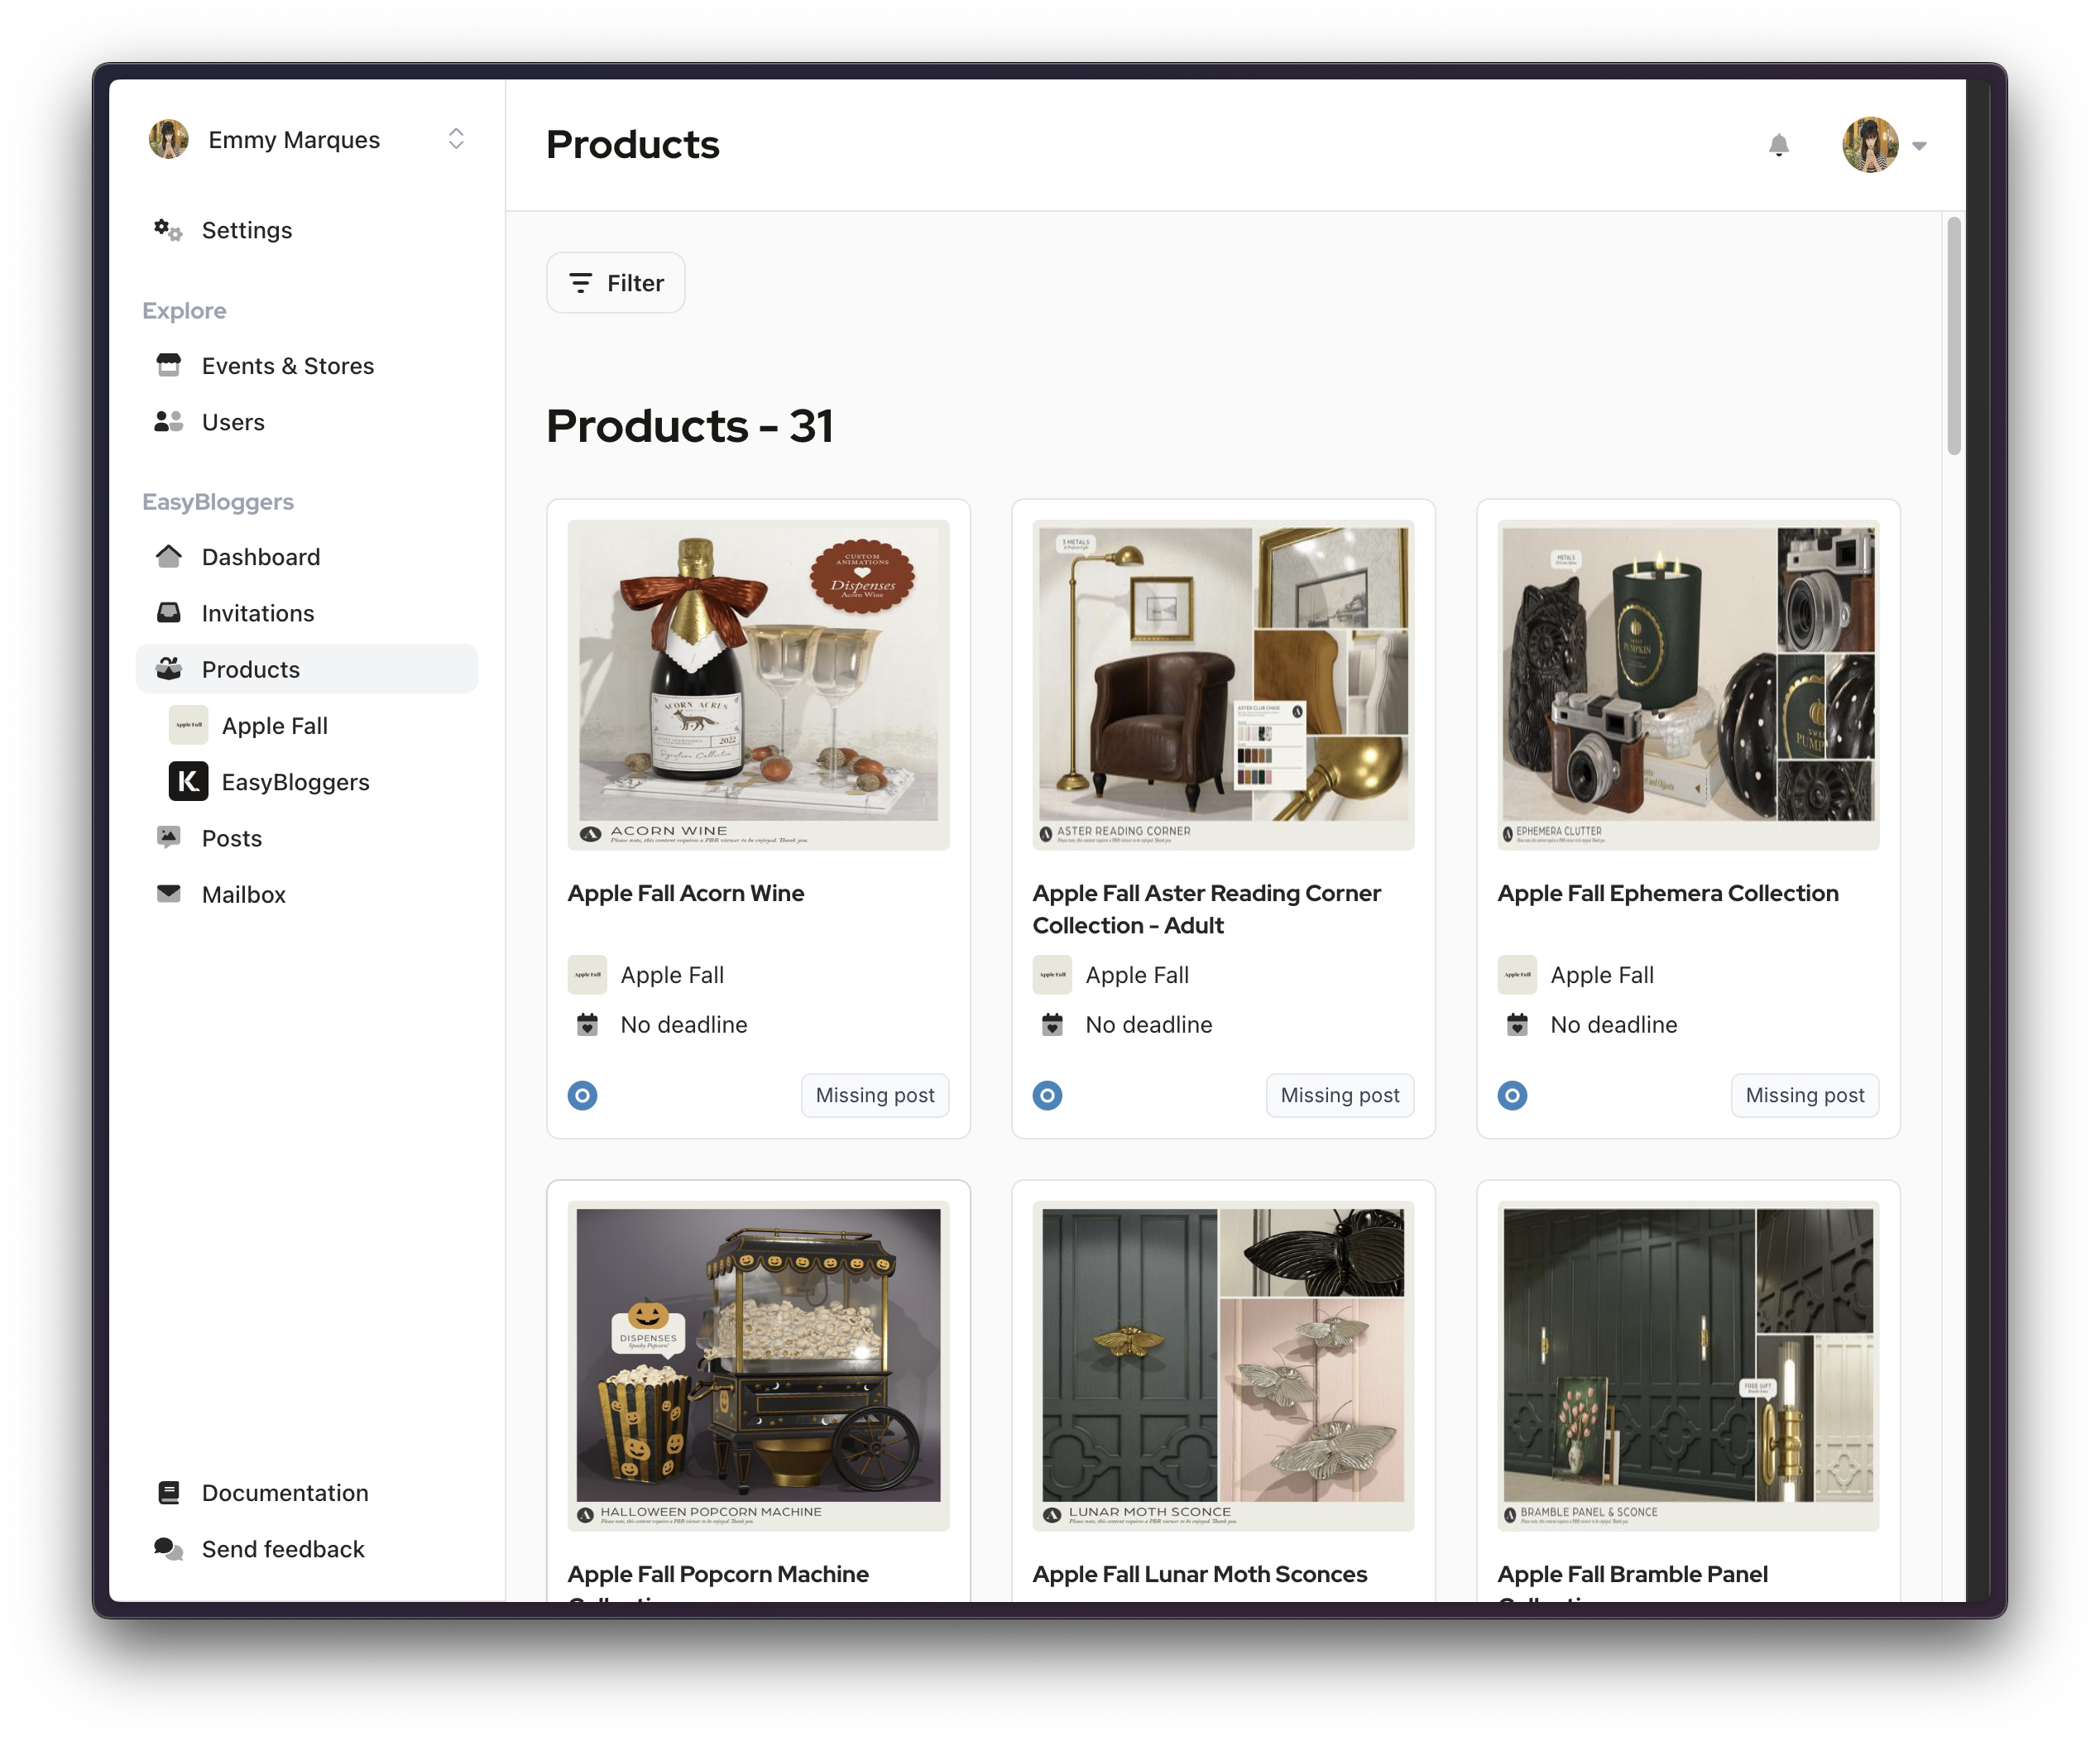Expand the Emmy Marques account switcher
Screen dimensions: 2100x1741
(x=456, y=139)
